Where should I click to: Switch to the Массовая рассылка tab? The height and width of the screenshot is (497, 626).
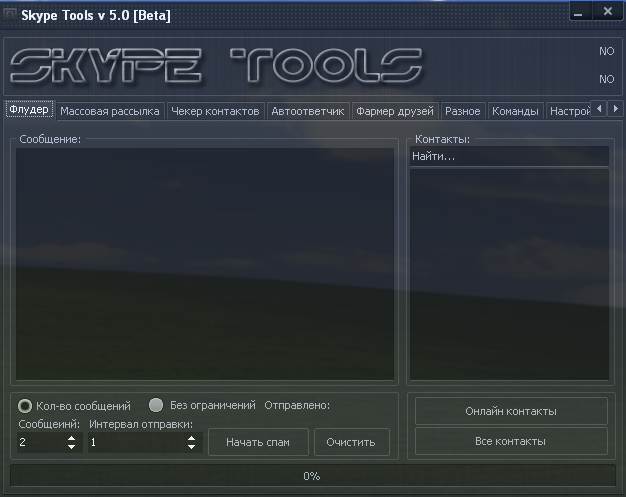(109, 111)
